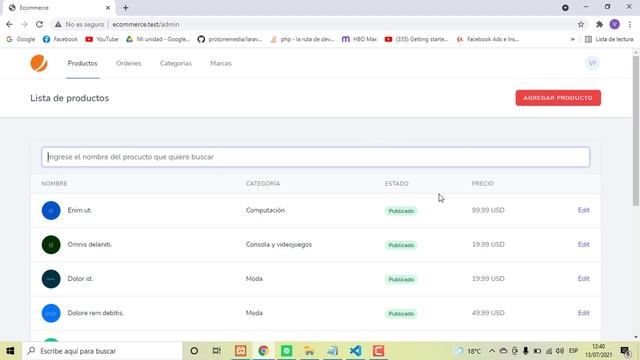Edit the Enim ut. product
The image size is (640, 360).
584,210
